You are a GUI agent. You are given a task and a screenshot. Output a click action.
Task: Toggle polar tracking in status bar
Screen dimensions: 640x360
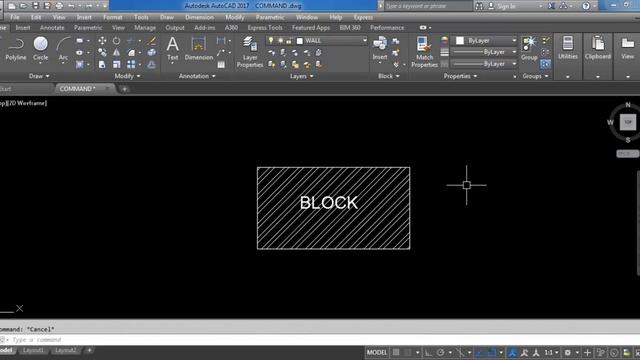(440, 352)
